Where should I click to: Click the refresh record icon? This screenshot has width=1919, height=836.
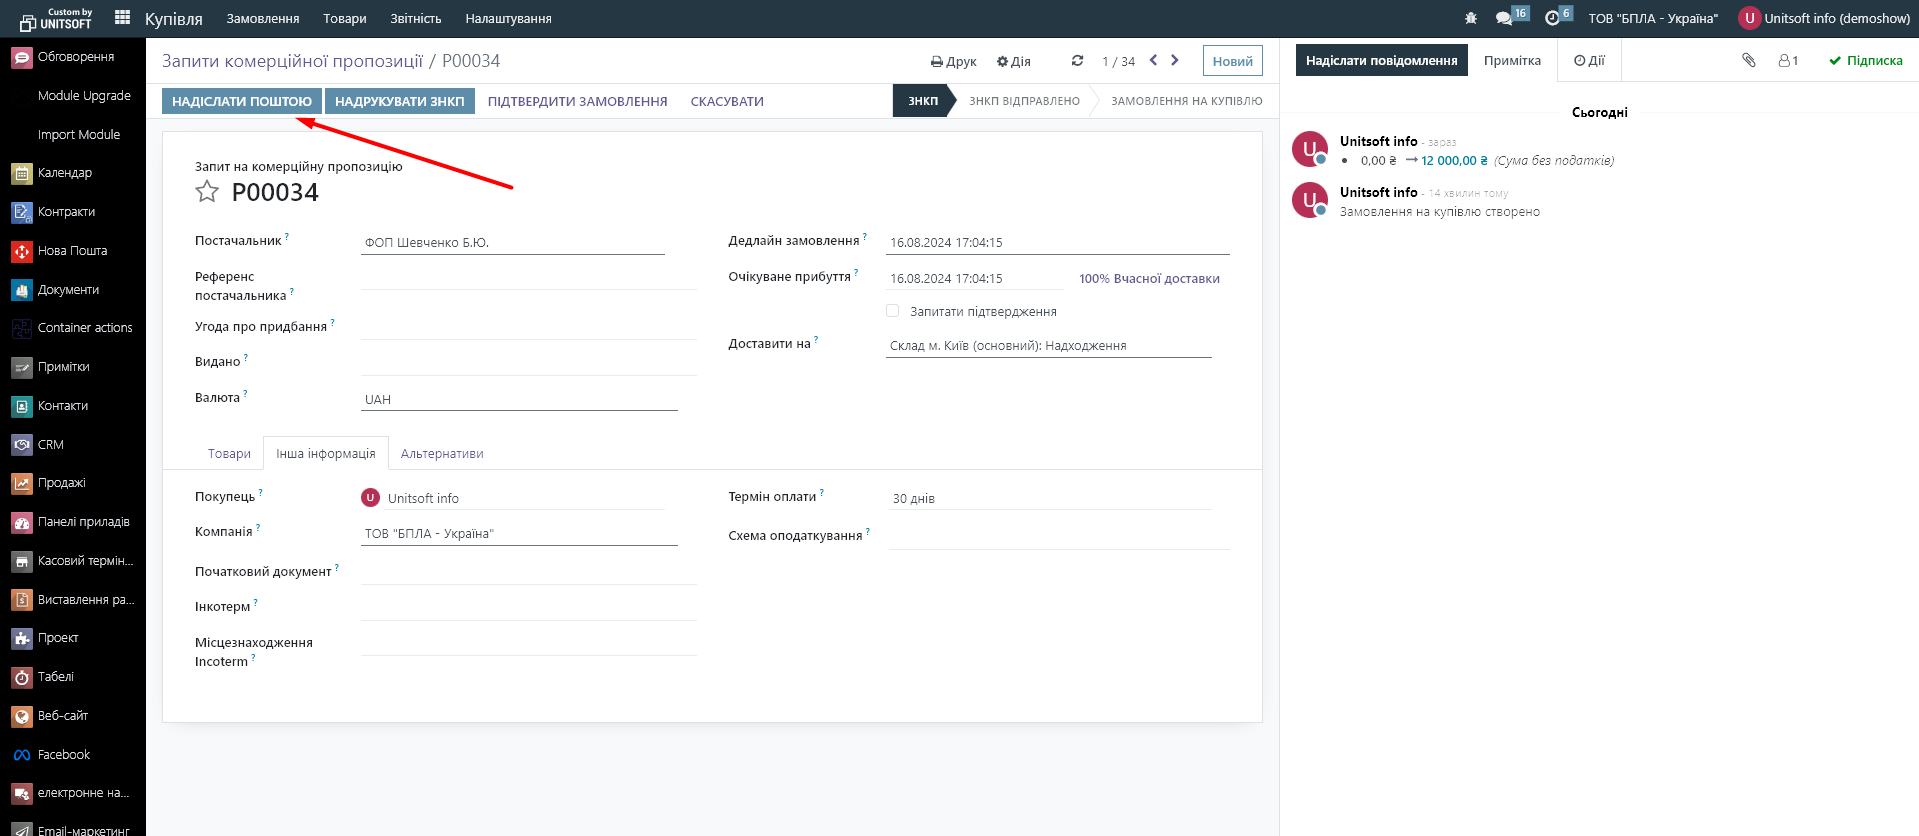coord(1077,61)
